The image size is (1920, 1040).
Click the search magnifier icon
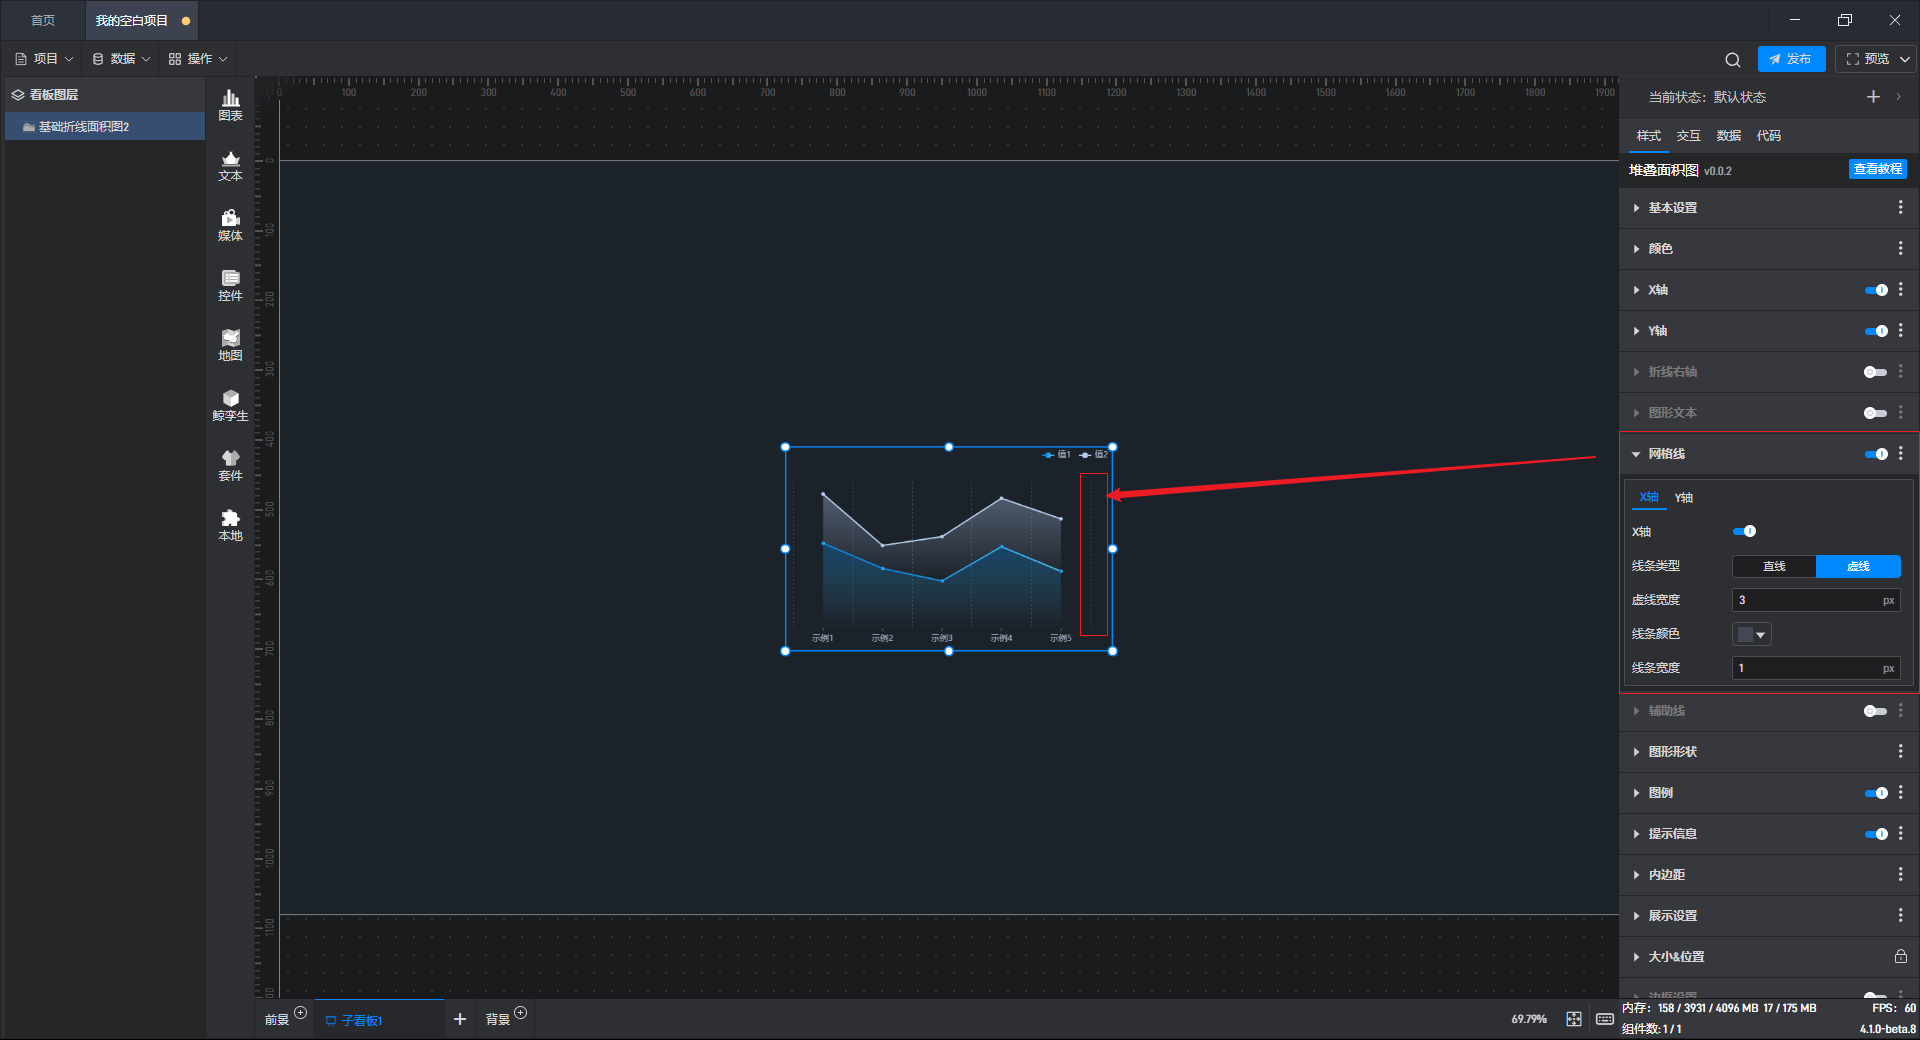(x=1733, y=60)
